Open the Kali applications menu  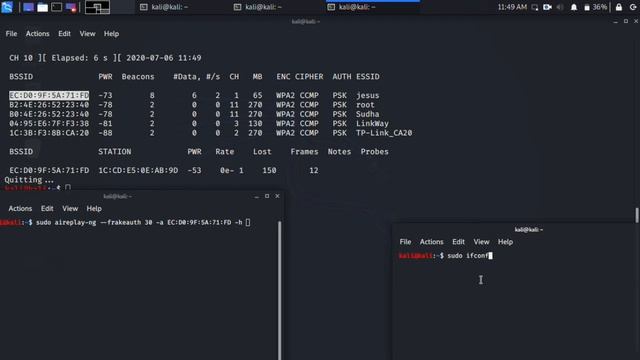pyautogui.click(x=7, y=7)
